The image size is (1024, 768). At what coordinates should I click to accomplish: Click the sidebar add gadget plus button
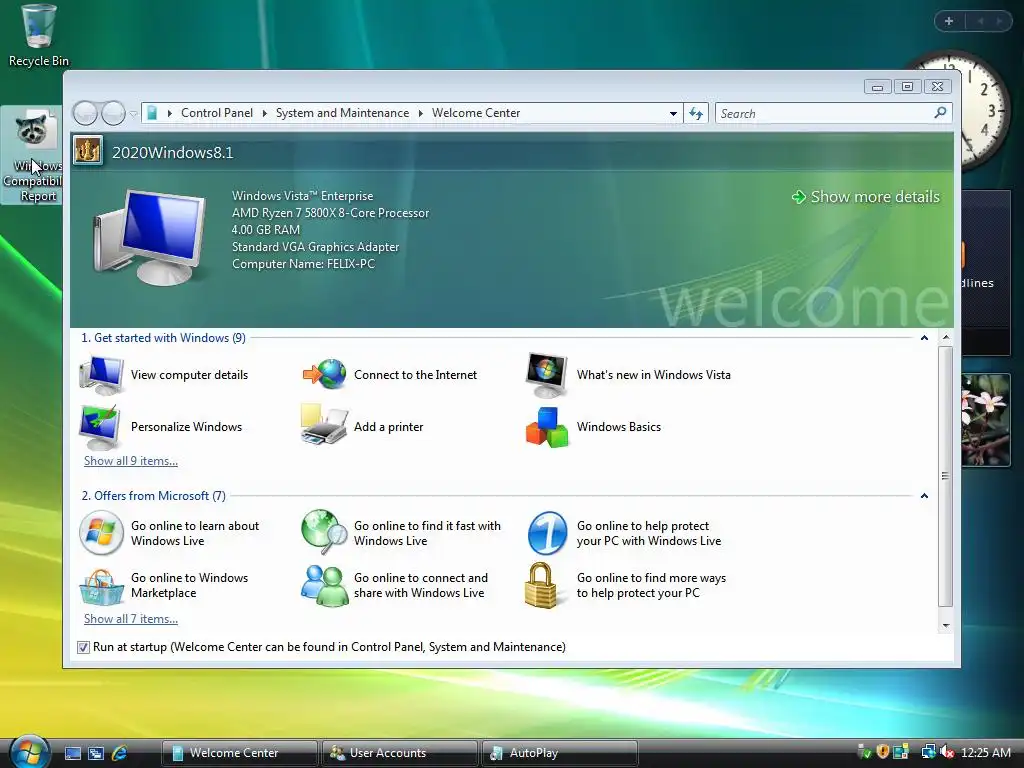tap(949, 21)
